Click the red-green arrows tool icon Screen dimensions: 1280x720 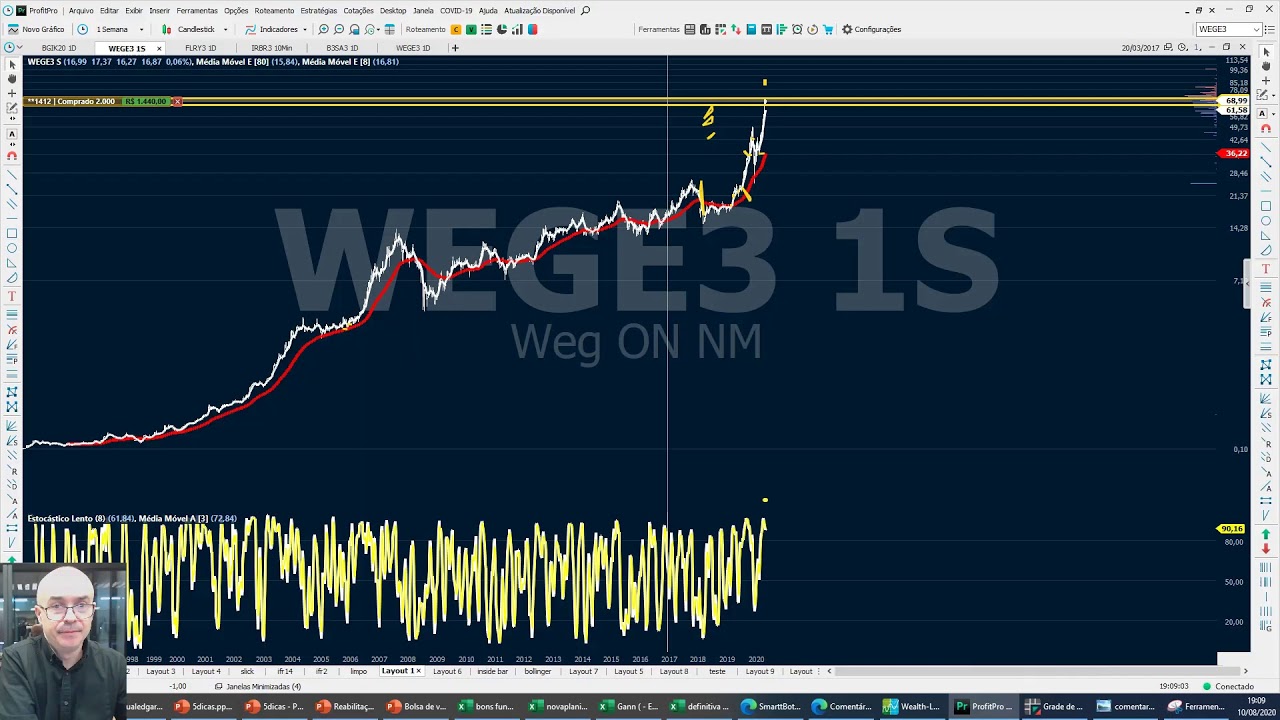click(x=736, y=29)
